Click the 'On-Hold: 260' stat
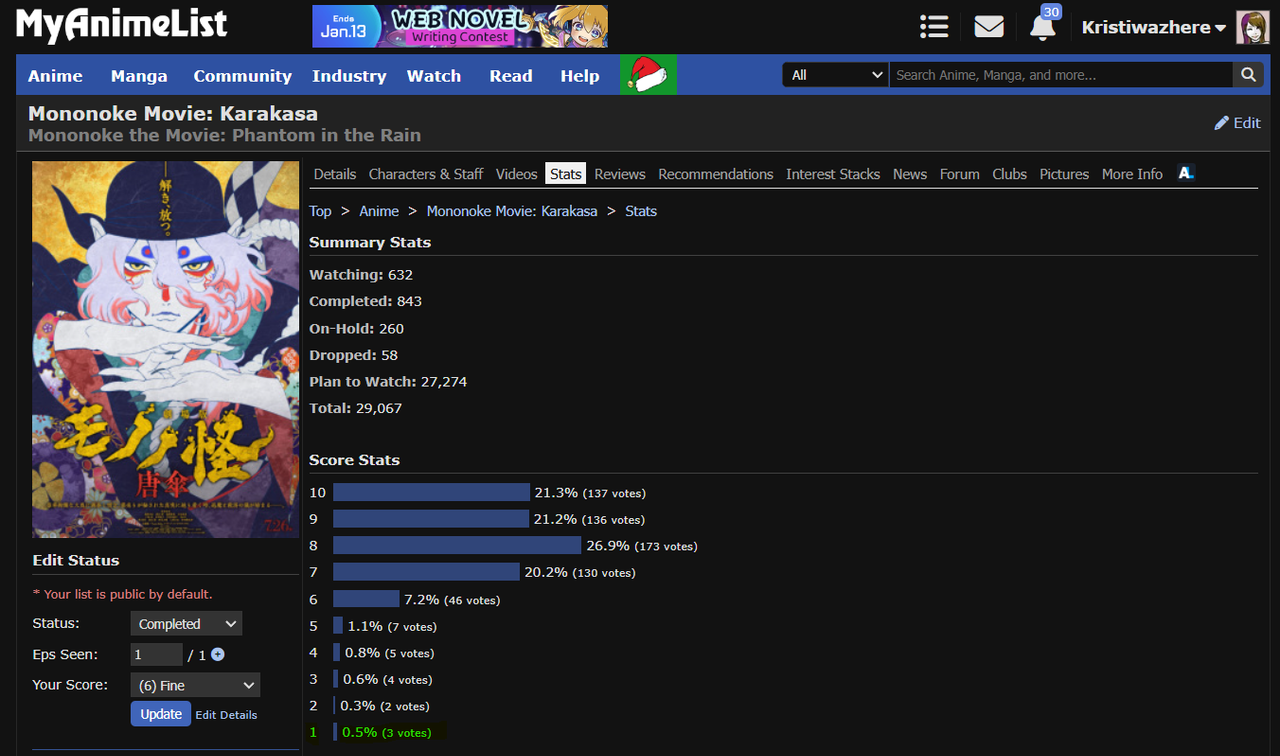This screenshot has height=756, width=1280. pos(357,328)
